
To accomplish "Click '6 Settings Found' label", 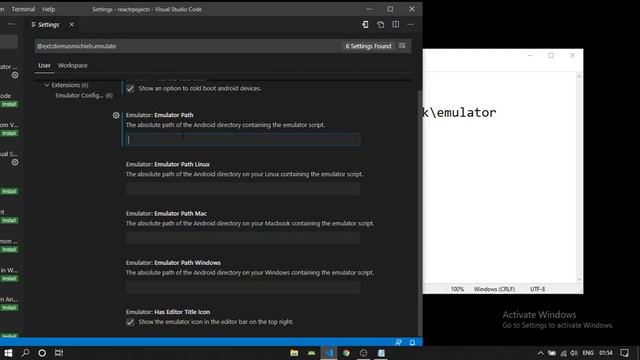I will (368, 46).
